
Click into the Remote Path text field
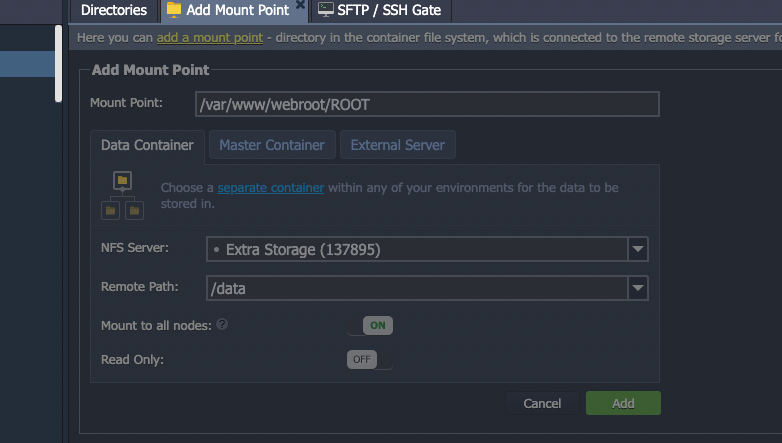(x=415, y=288)
